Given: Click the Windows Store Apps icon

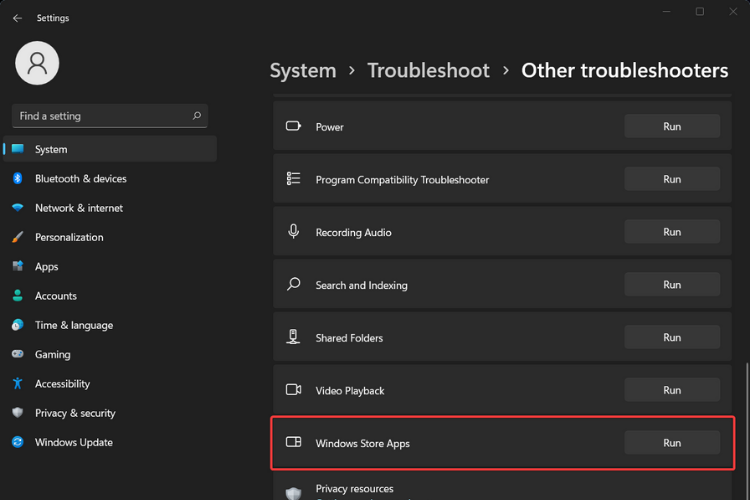Looking at the screenshot, I should [x=293, y=442].
